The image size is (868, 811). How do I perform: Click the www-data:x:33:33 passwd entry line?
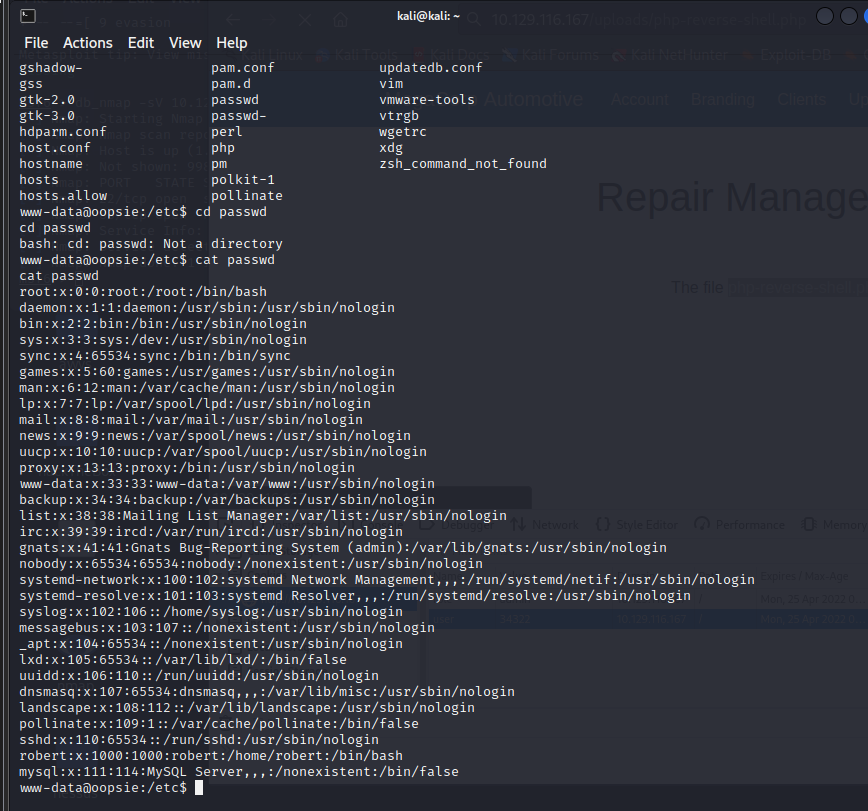pyautogui.click(x=227, y=484)
